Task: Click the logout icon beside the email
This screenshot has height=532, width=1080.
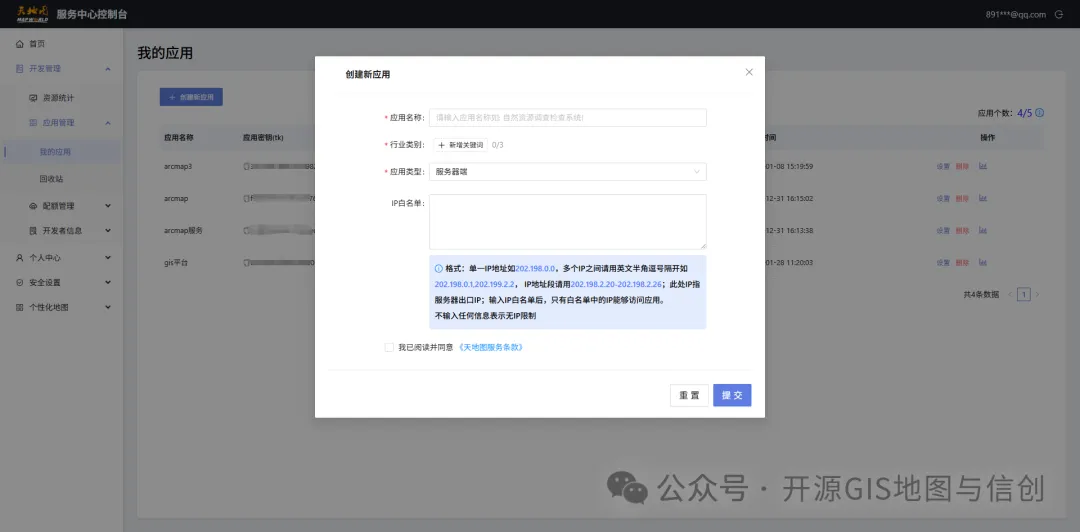Action: (1059, 14)
